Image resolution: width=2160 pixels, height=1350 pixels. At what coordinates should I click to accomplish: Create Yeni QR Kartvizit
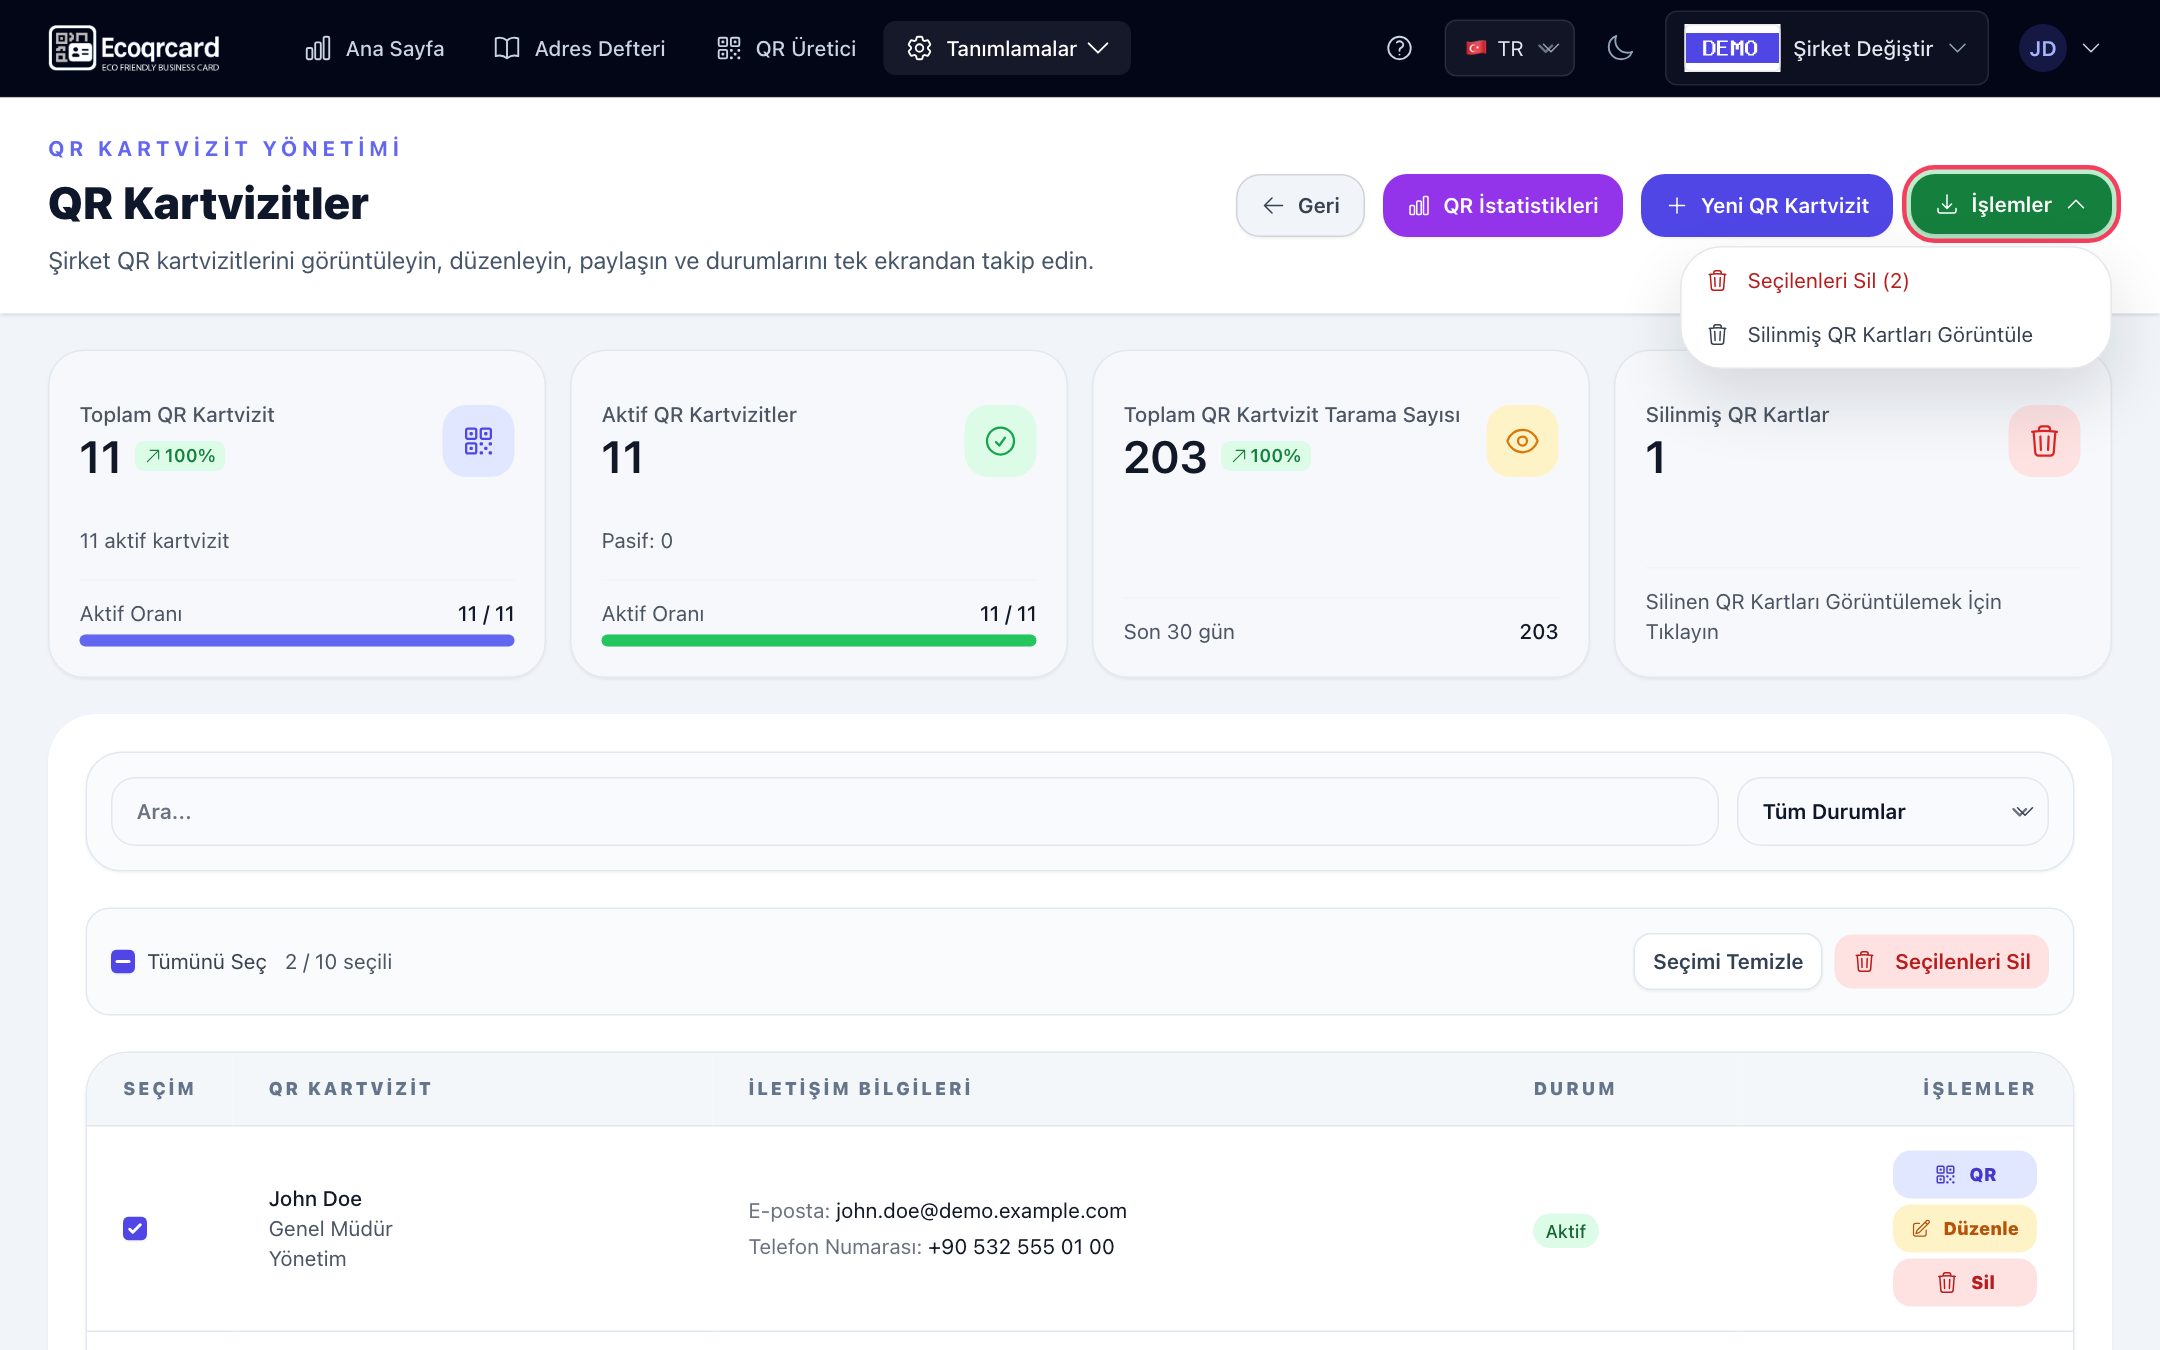[1766, 205]
